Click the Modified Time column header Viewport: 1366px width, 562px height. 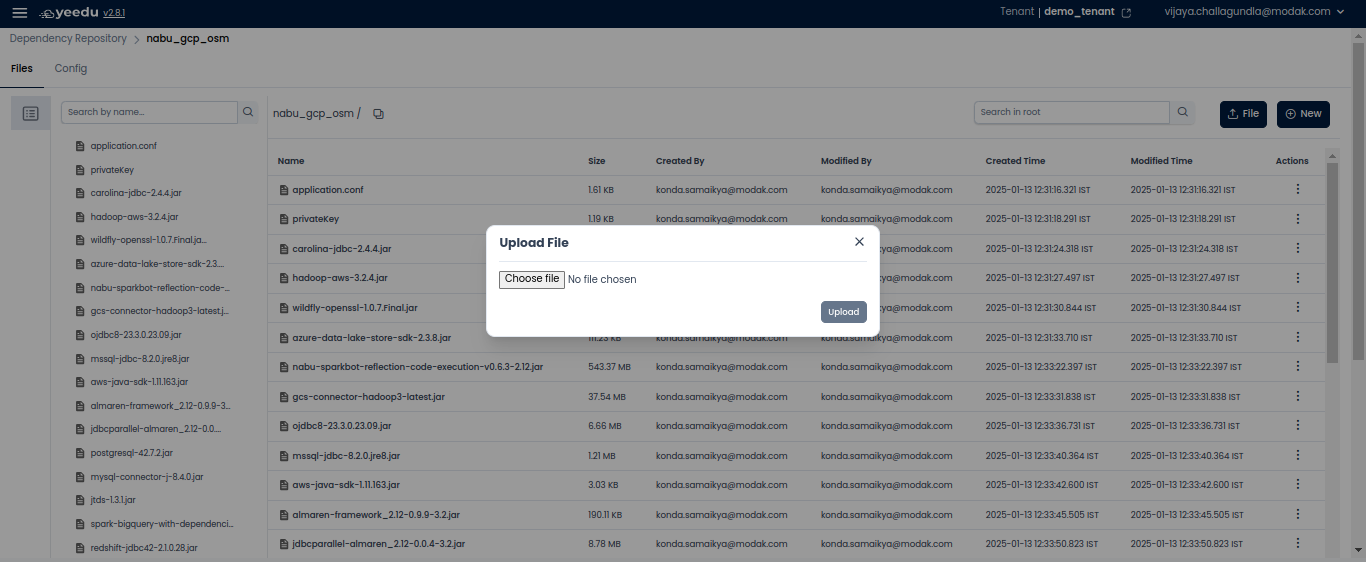[1161, 161]
